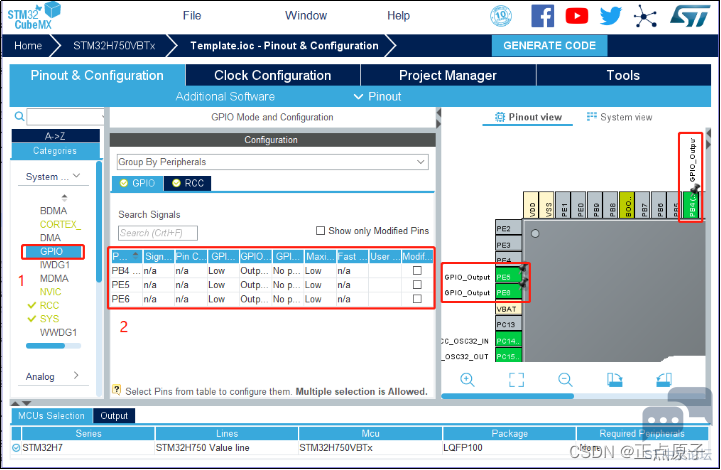
Task: Go to Home breadcrumb
Action: click(x=28, y=46)
